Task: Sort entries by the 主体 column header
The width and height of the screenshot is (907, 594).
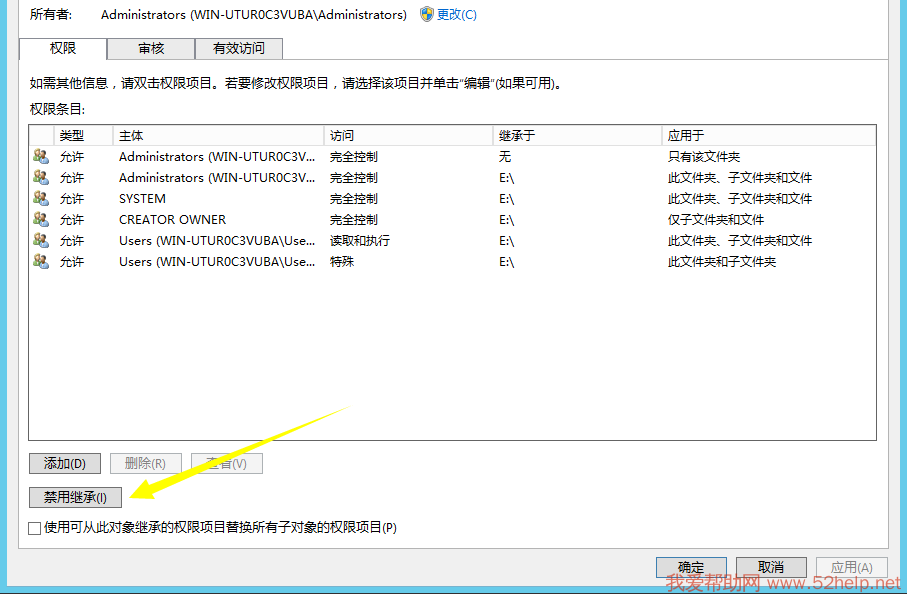Action: [218, 135]
